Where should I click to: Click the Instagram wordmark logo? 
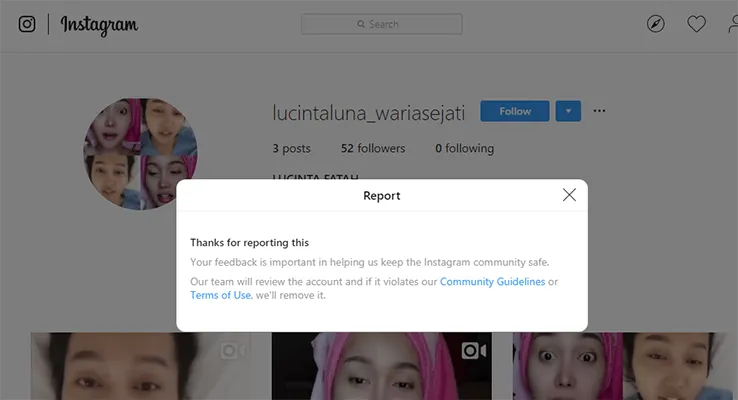click(x=99, y=25)
